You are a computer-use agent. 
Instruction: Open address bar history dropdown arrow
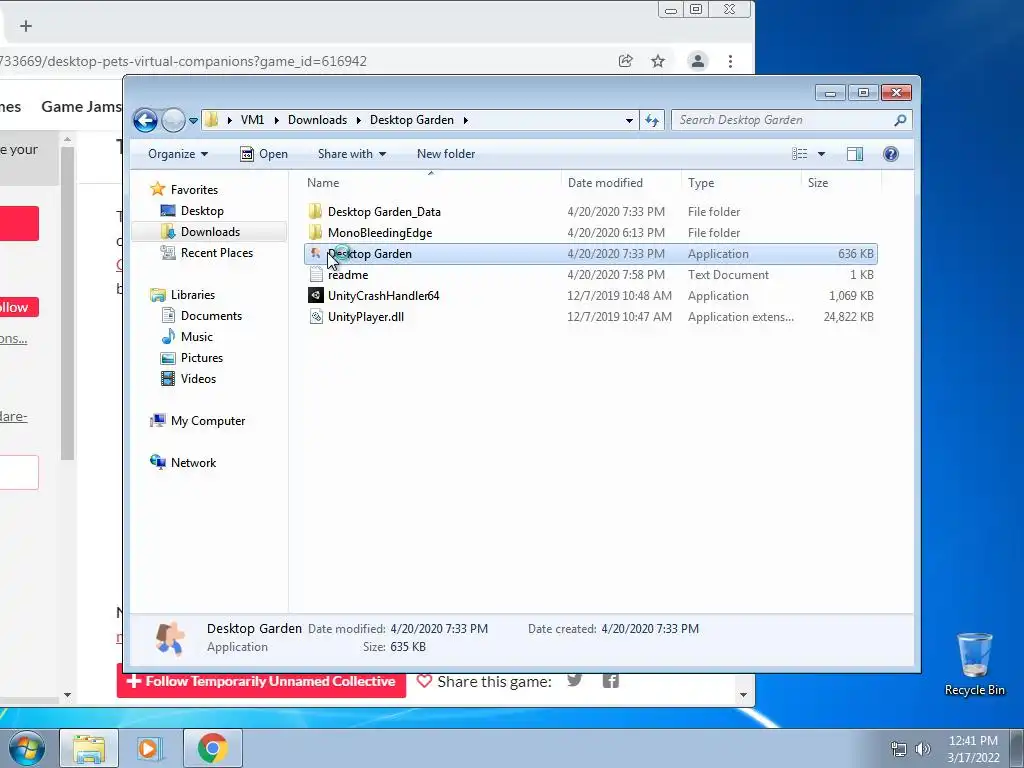click(629, 120)
